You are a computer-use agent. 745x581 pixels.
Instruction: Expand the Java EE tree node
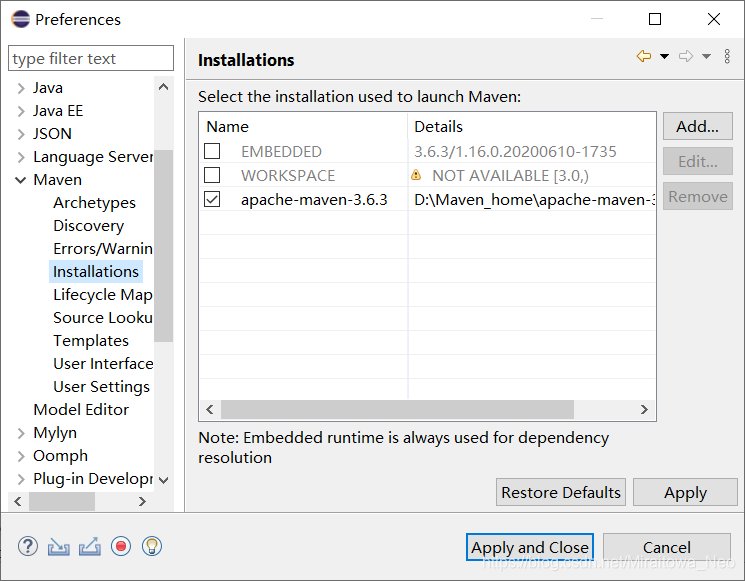[x=20, y=111]
